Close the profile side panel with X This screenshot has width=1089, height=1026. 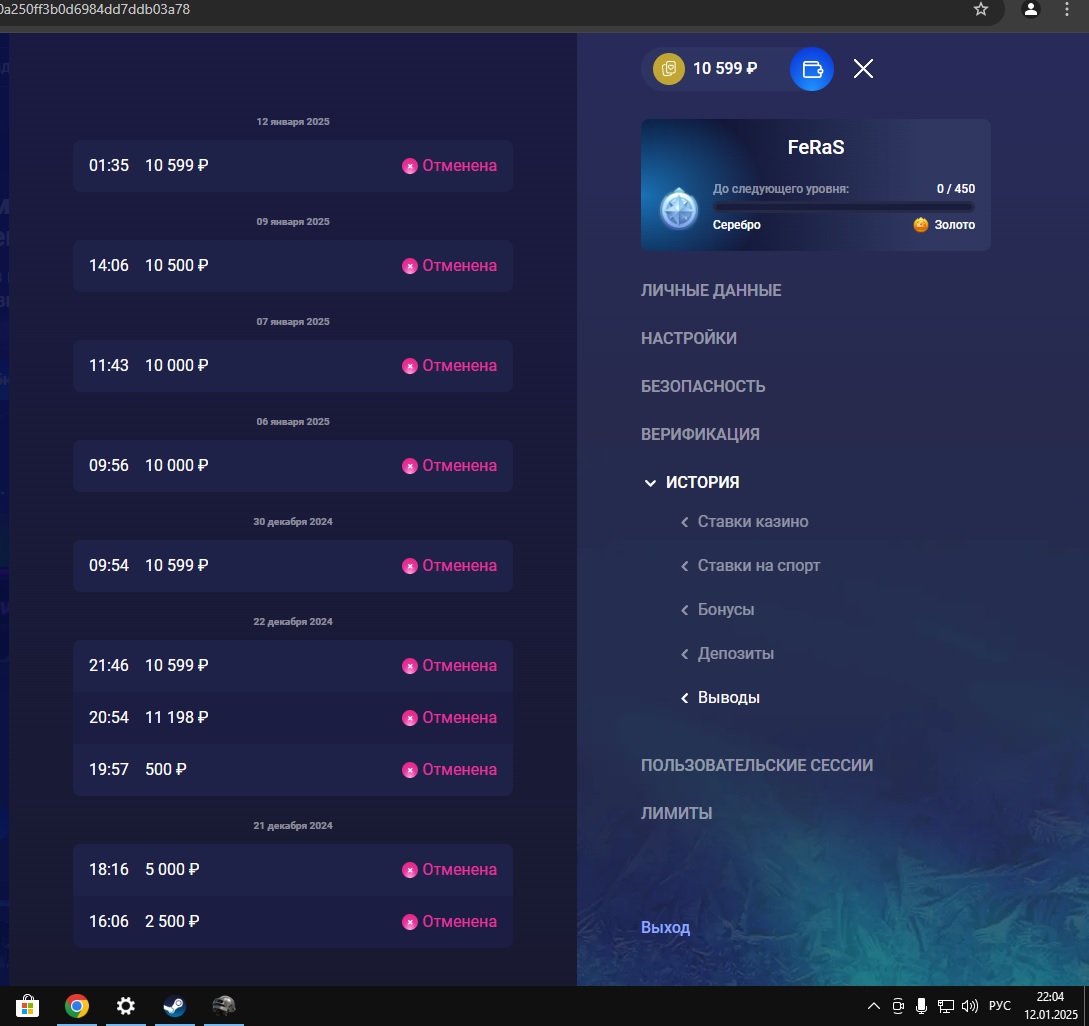pos(863,69)
